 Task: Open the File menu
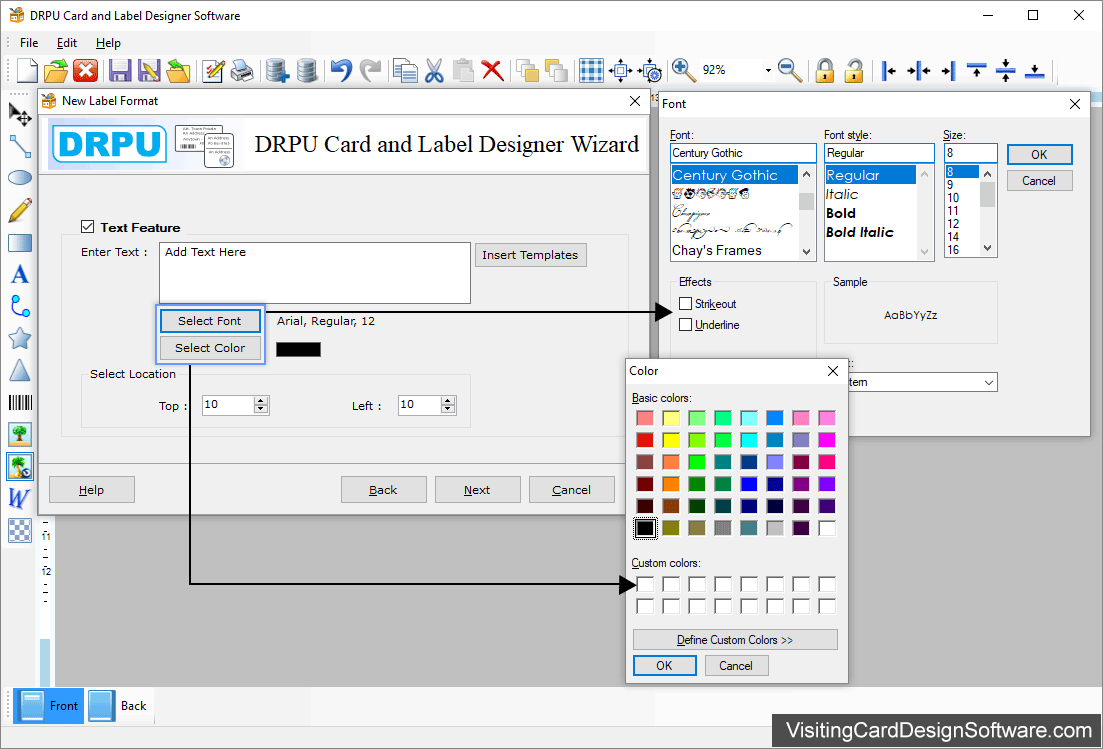[29, 43]
